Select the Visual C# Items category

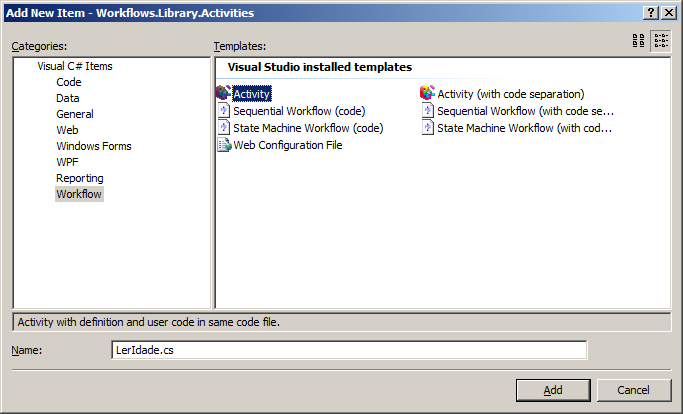pos(75,66)
